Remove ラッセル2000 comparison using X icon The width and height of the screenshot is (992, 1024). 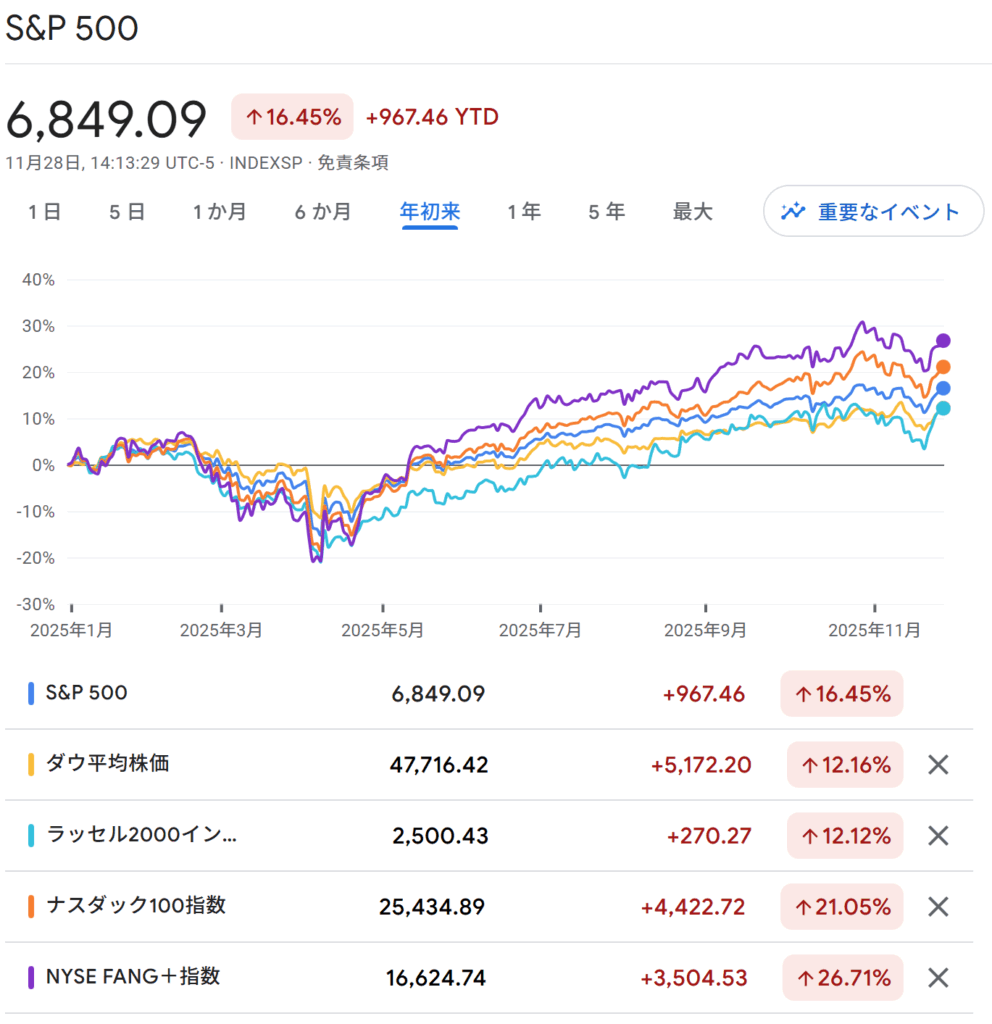click(937, 836)
